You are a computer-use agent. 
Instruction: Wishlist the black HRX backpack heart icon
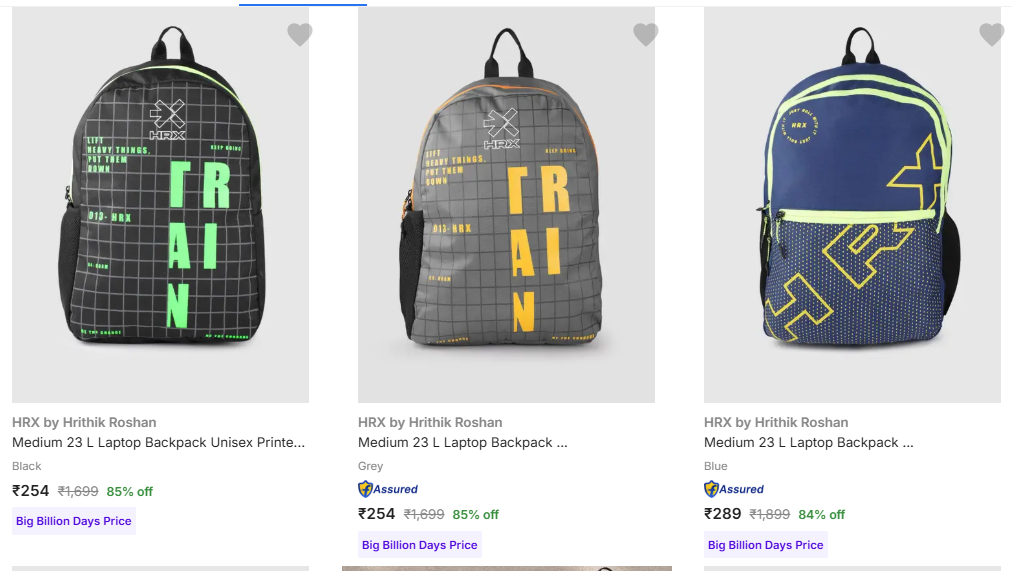pyautogui.click(x=299, y=35)
